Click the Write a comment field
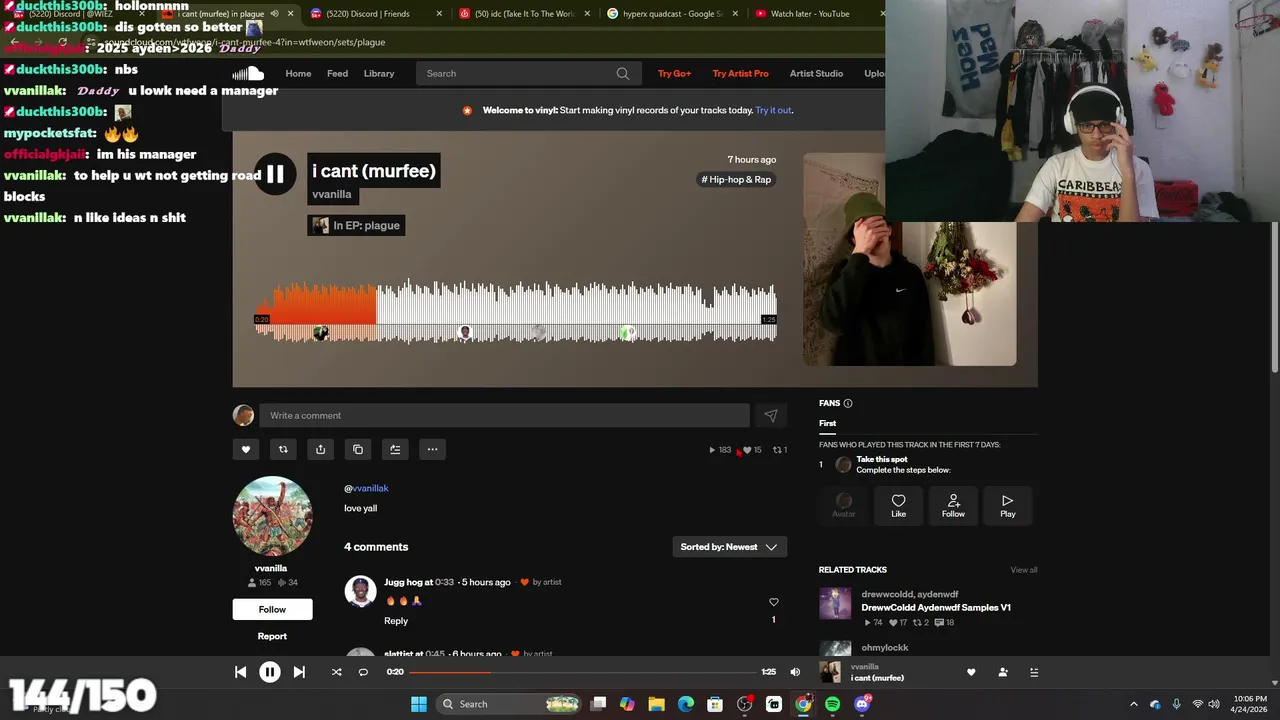1280x720 pixels. point(504,415)
